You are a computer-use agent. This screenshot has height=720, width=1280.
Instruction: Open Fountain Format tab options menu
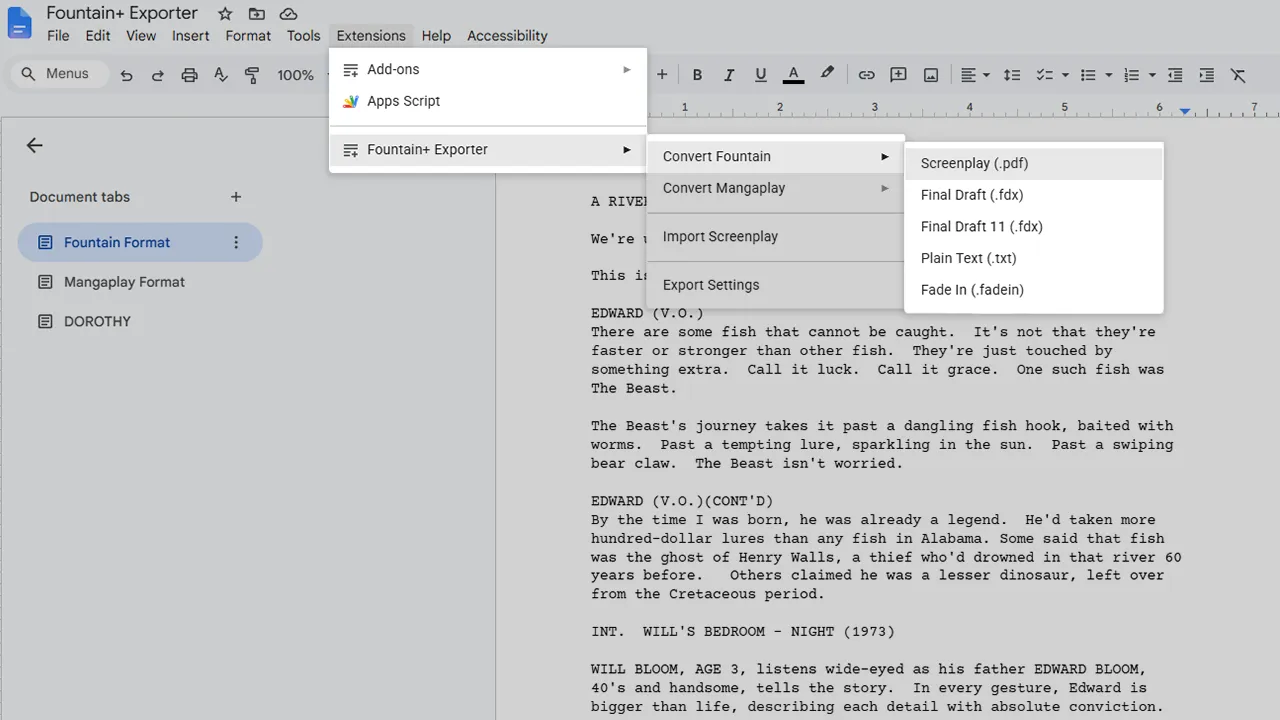point(236,242)
